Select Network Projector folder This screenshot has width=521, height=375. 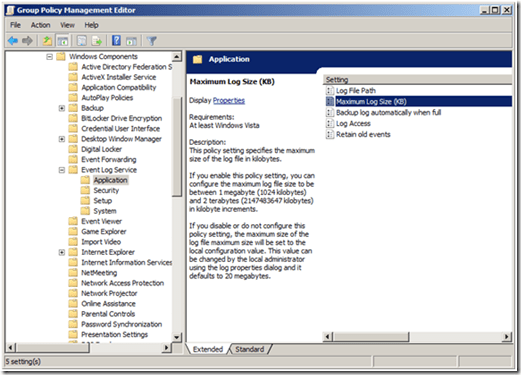pyautogui.click(x=109, y=293)
